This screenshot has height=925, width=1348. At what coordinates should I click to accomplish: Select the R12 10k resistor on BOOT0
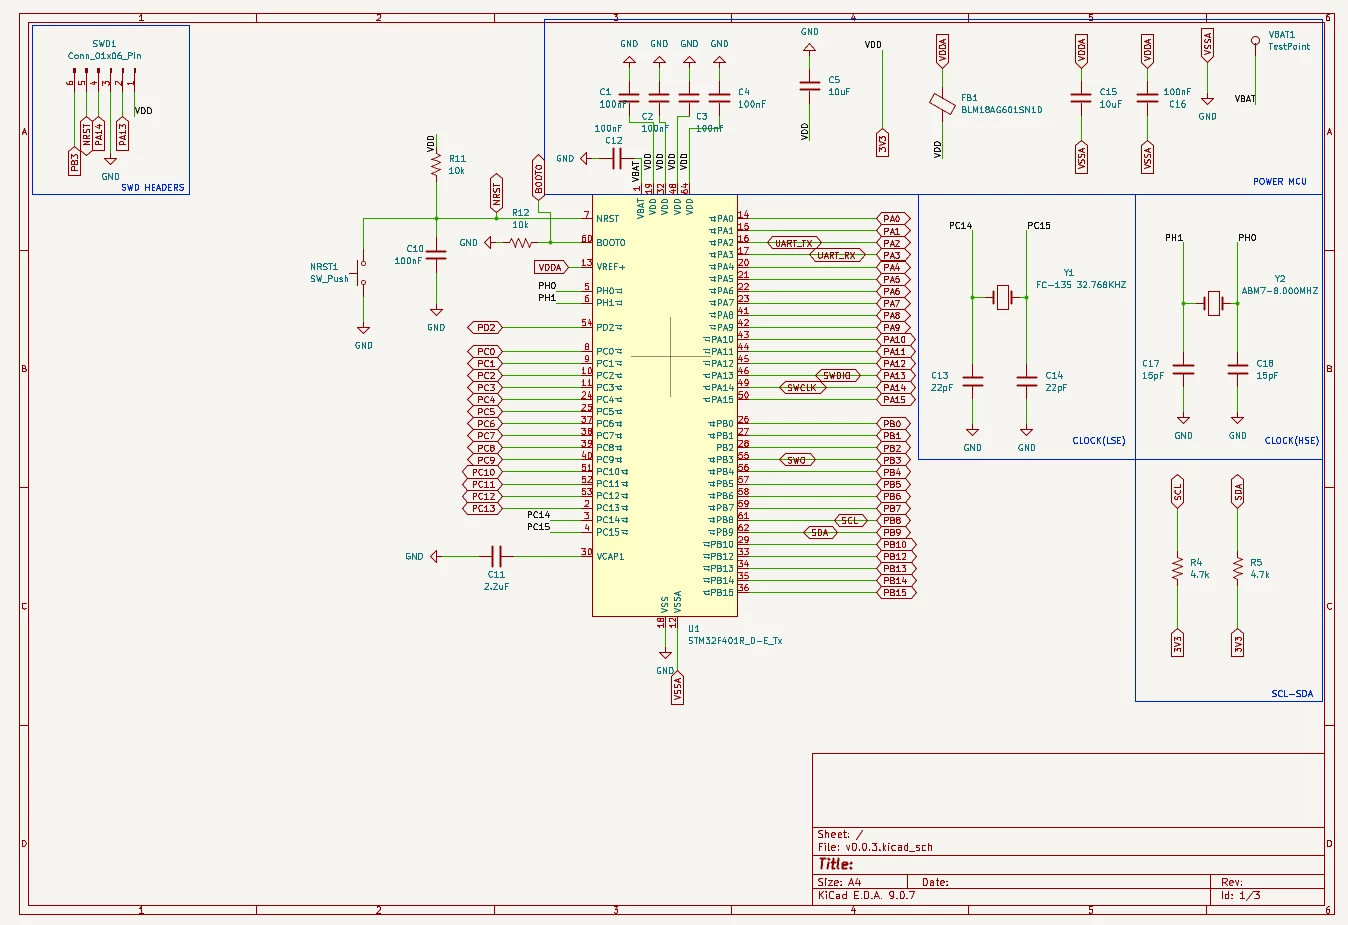click(x=521, y=243)
